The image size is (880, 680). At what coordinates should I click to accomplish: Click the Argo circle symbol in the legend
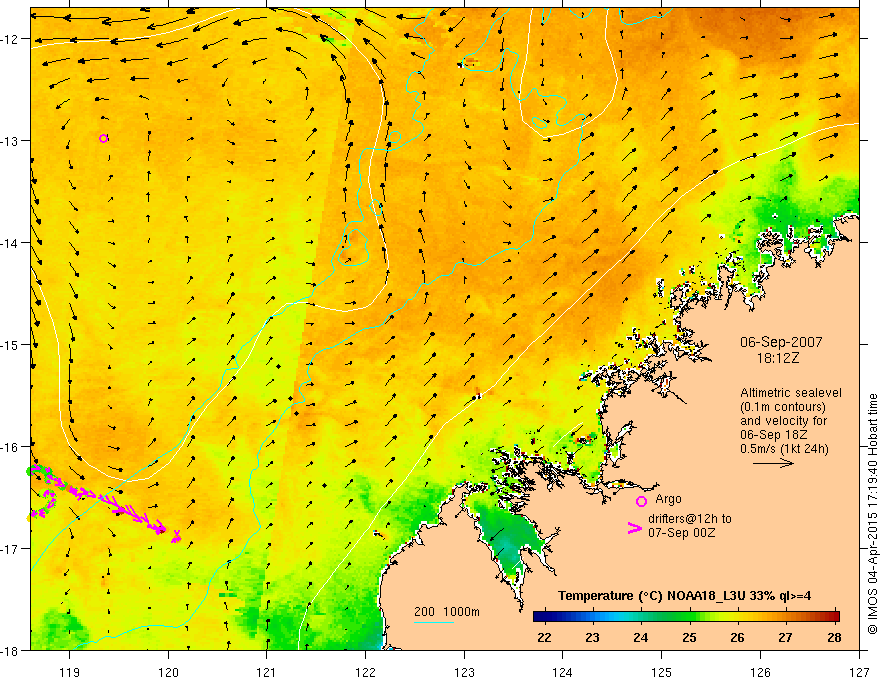coord(641,501)
